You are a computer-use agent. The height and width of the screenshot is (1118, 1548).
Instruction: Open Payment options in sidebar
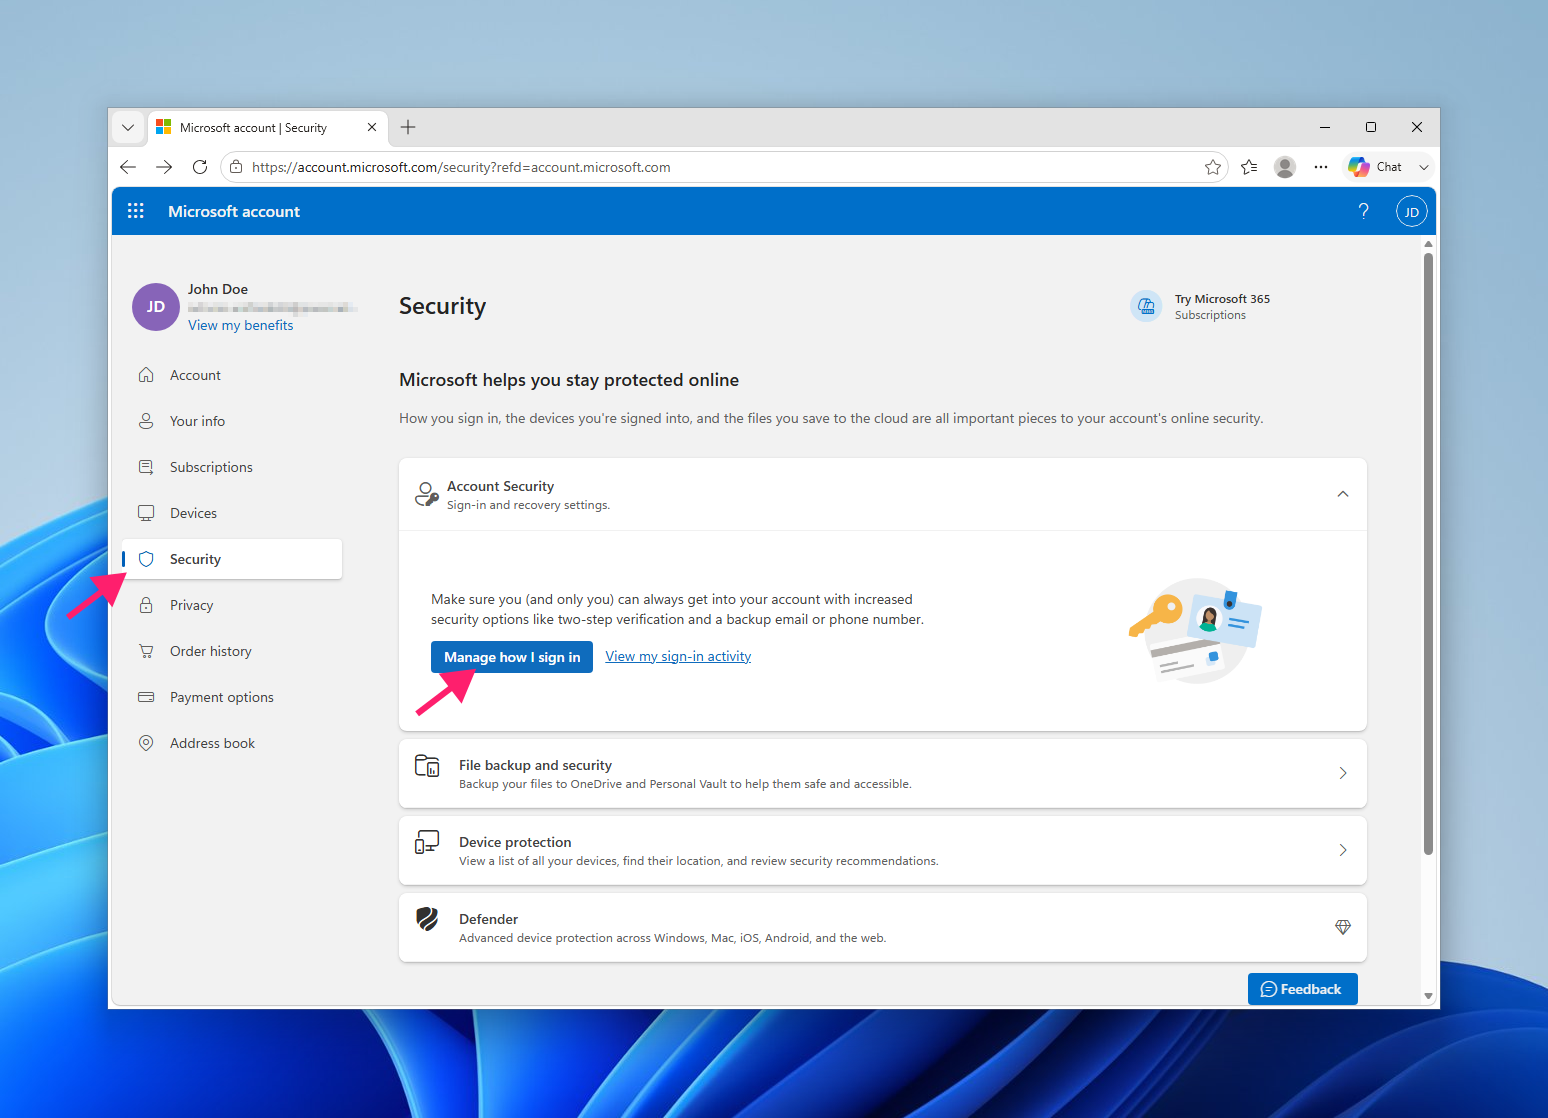click(232, 697)
